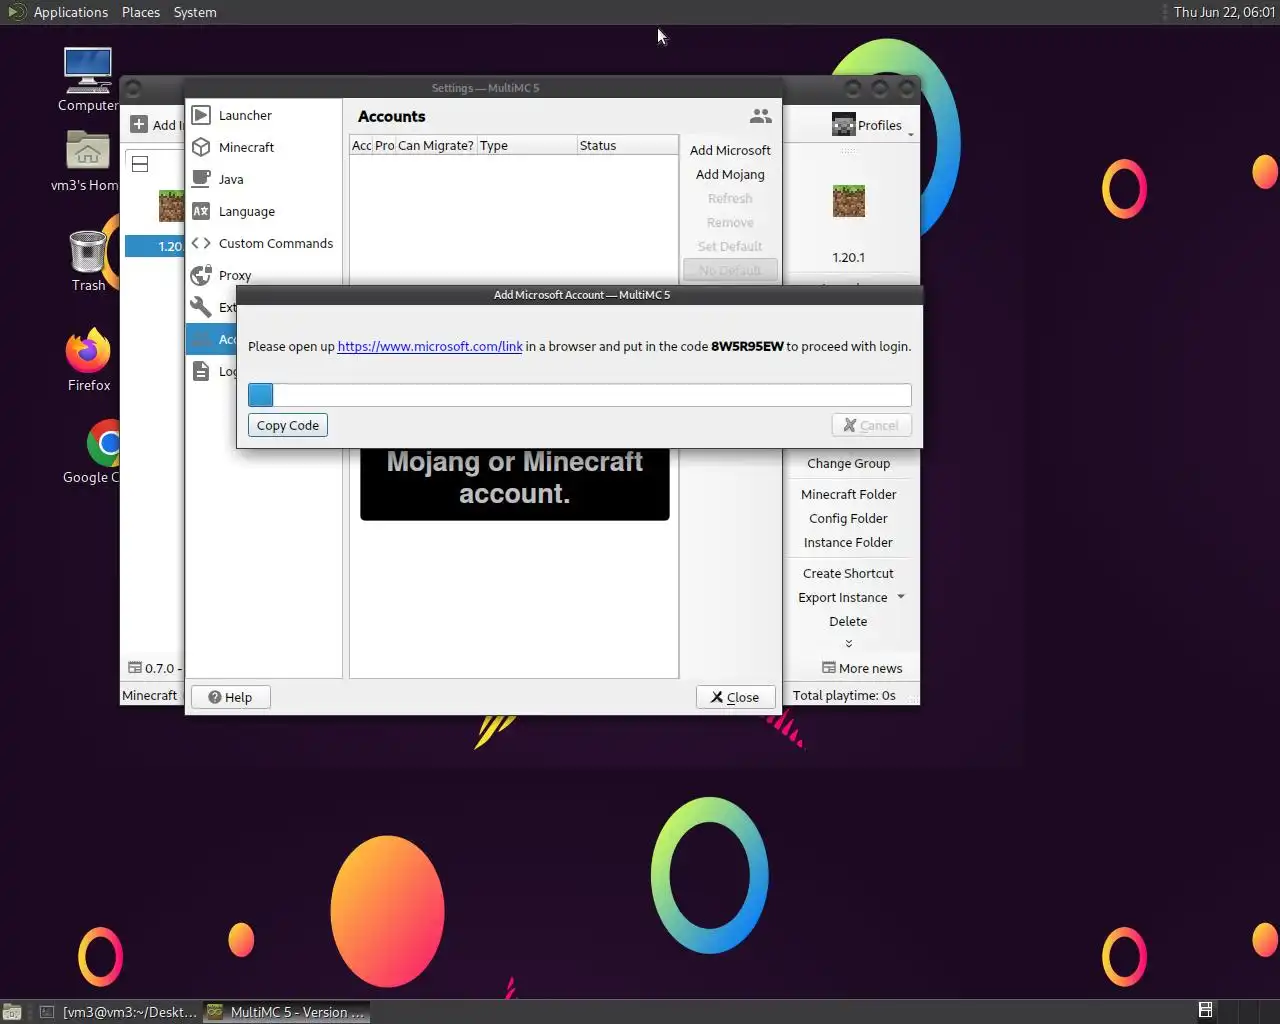Expand more instance actions chevron

[x=848, y=644]
